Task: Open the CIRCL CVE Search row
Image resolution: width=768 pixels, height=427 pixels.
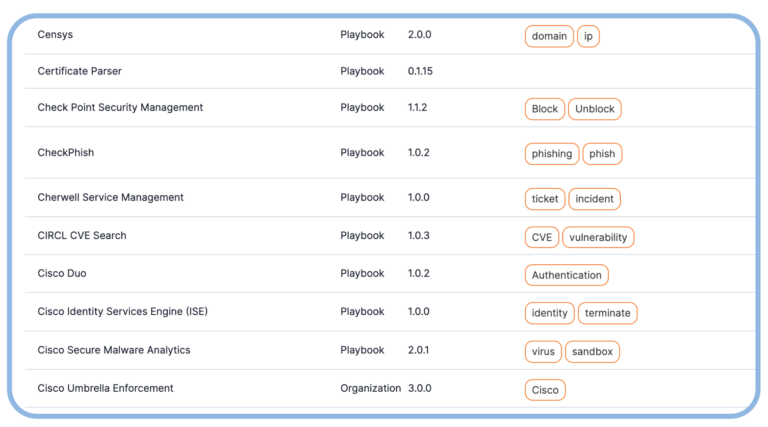Action: (x=82, y=236)
